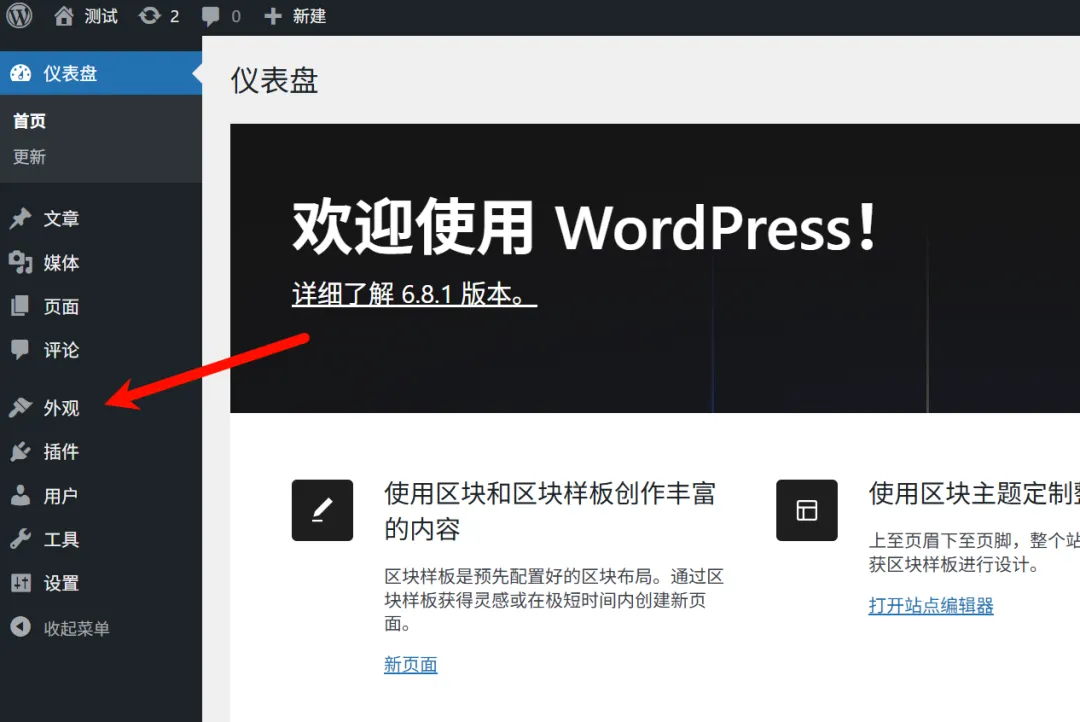Click the comments bubble icon in admin bar
Image resolution: width=1080 pixels, height=722 pixels.
211,17
